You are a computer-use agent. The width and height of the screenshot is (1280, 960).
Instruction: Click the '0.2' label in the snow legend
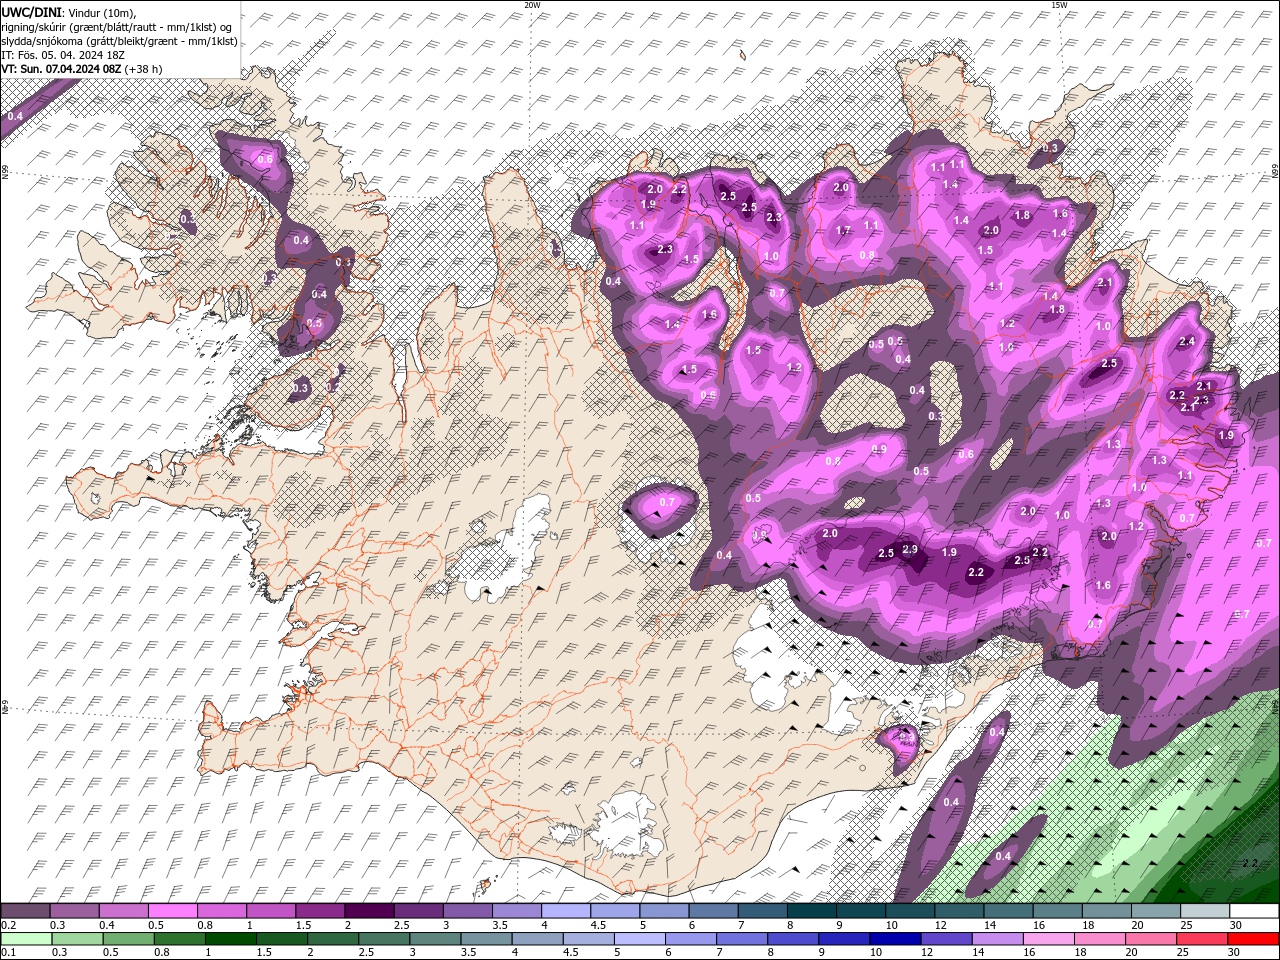point(8,925)
